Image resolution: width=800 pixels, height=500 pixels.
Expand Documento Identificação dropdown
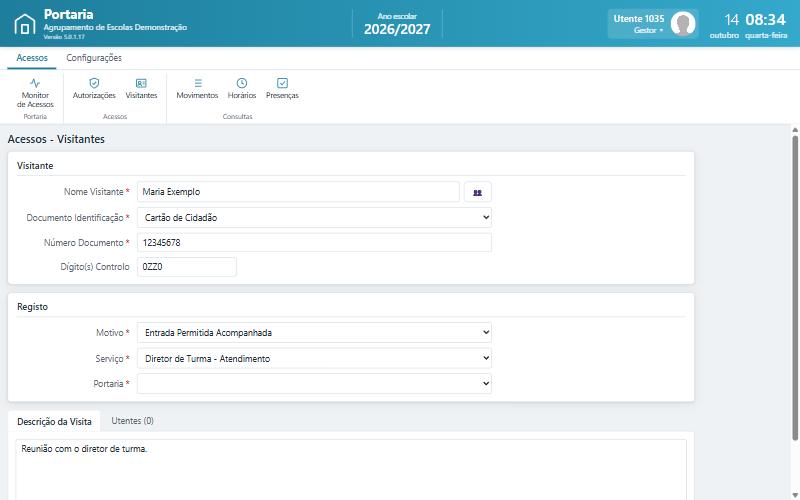pyautogui.click(x=314, y=217)
